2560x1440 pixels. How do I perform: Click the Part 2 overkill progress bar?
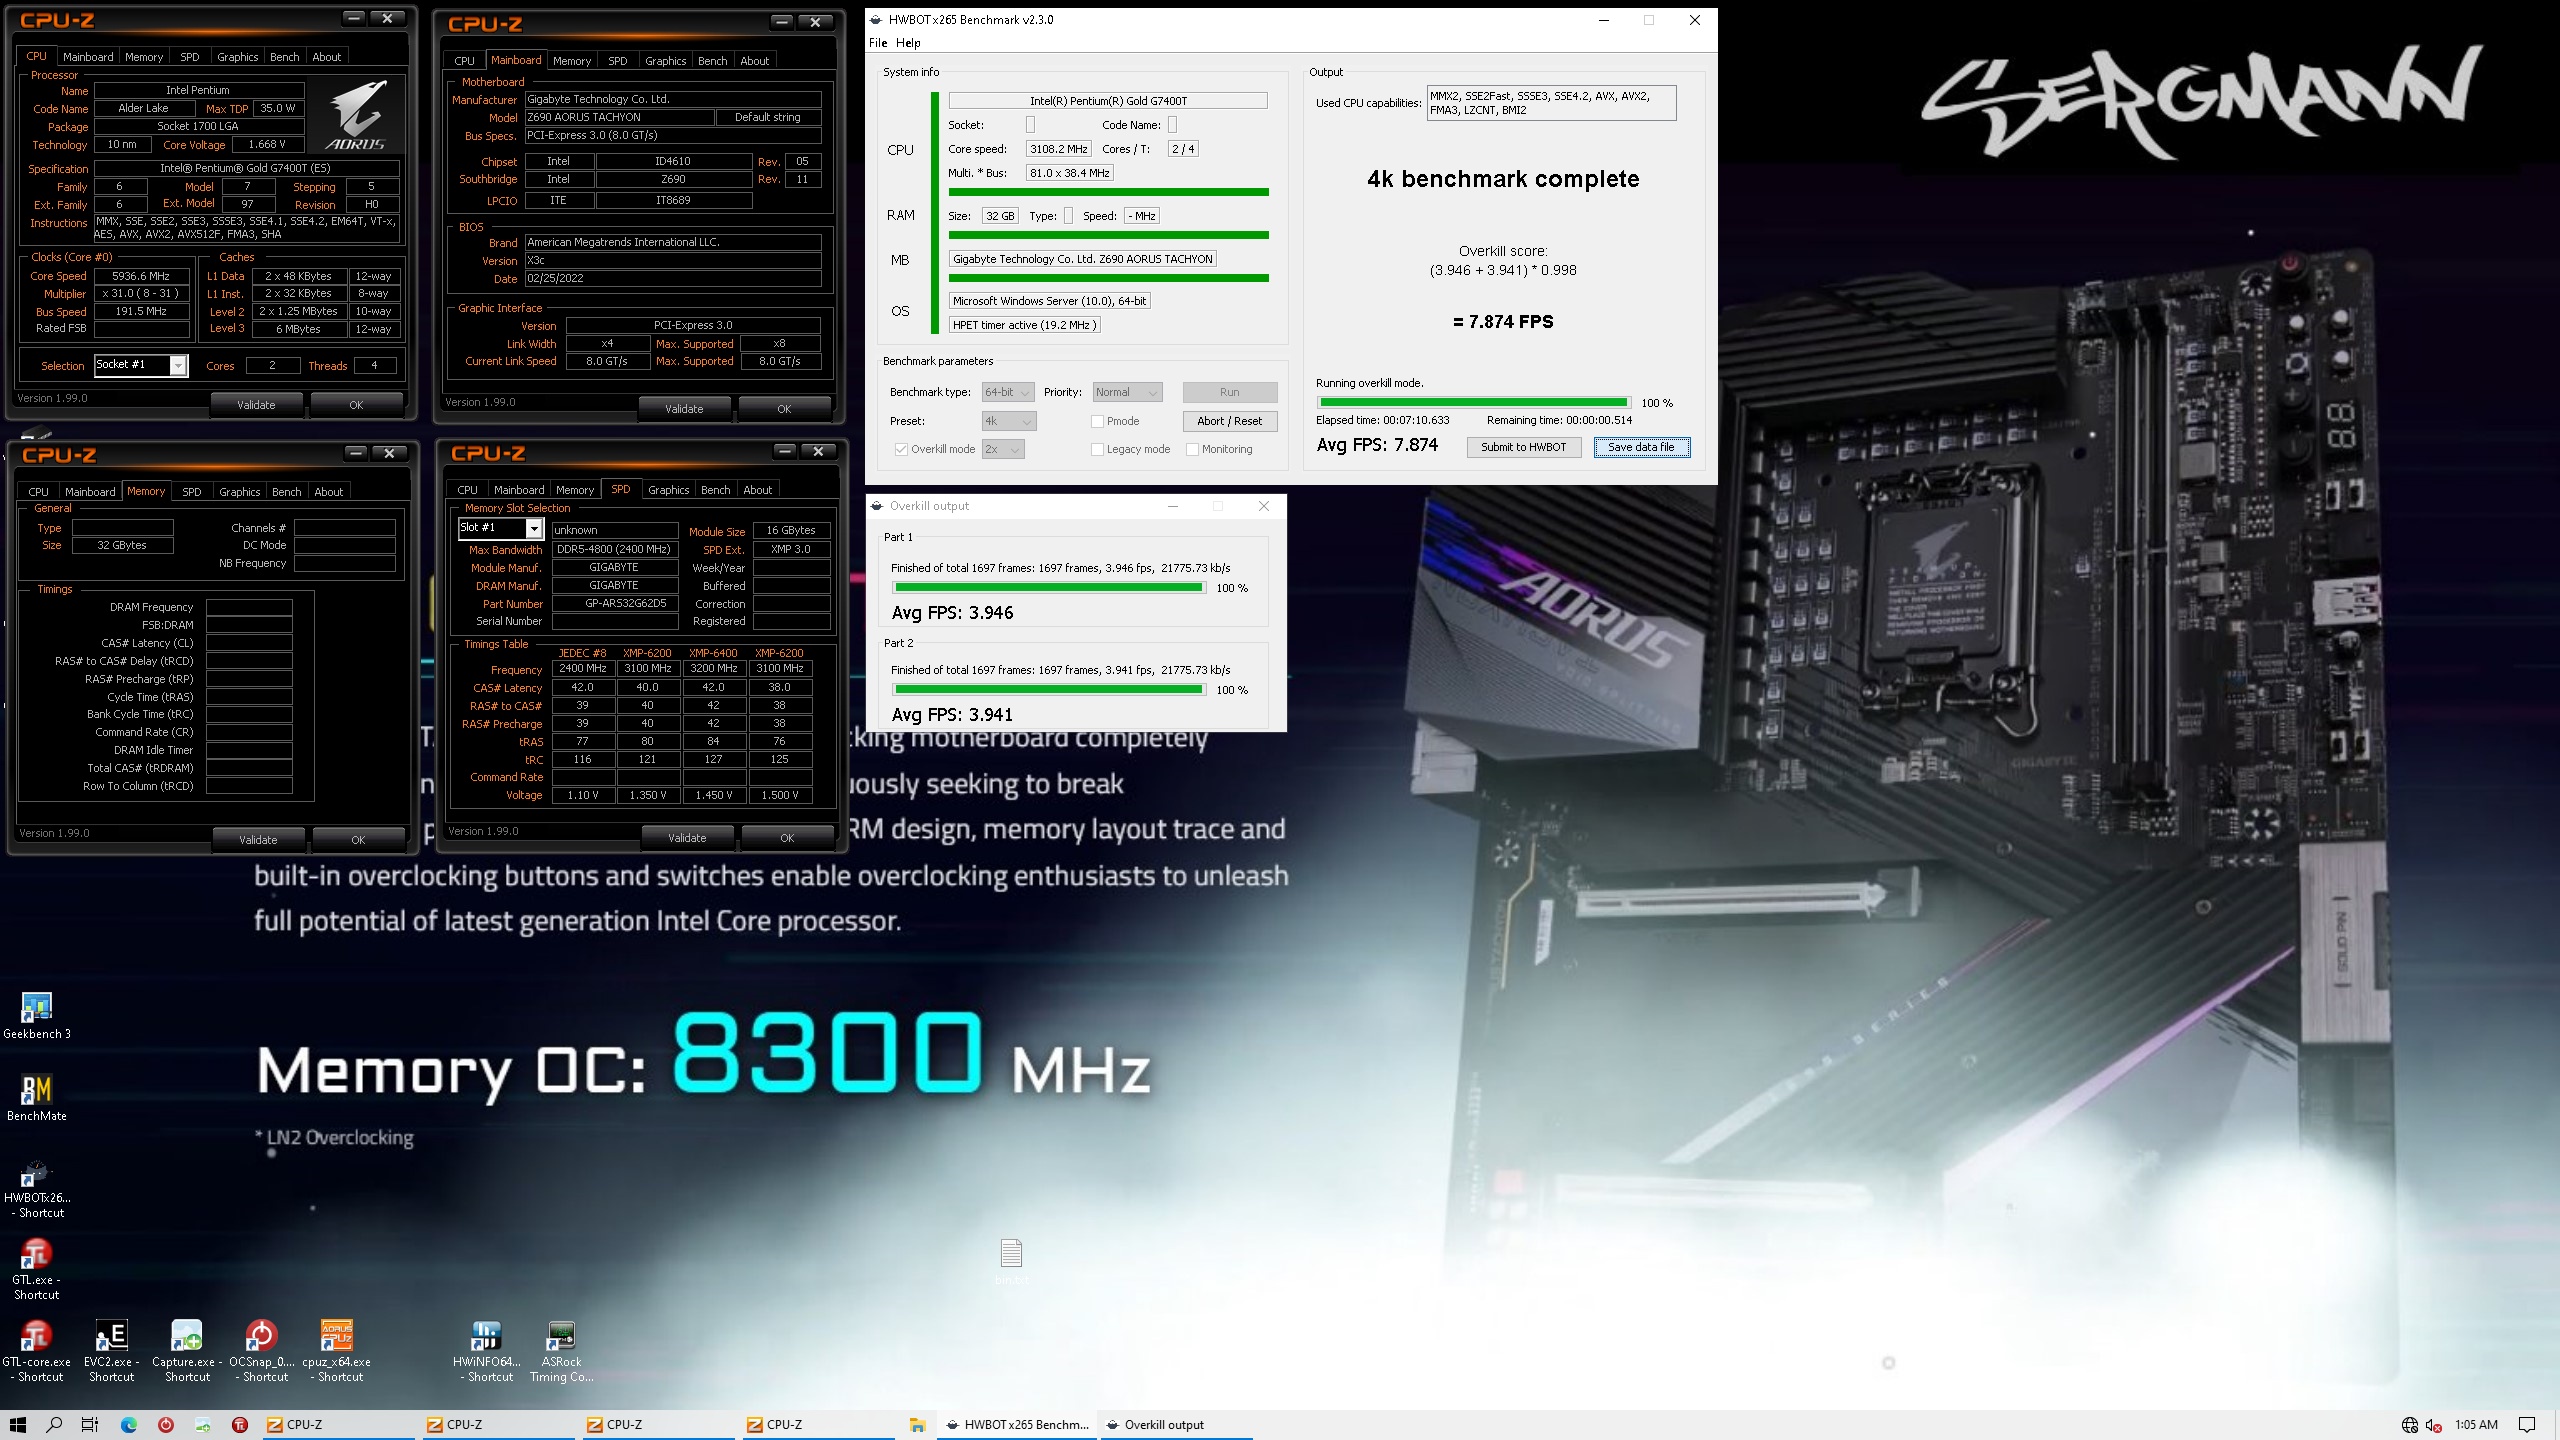click(x=1049, y=690)
